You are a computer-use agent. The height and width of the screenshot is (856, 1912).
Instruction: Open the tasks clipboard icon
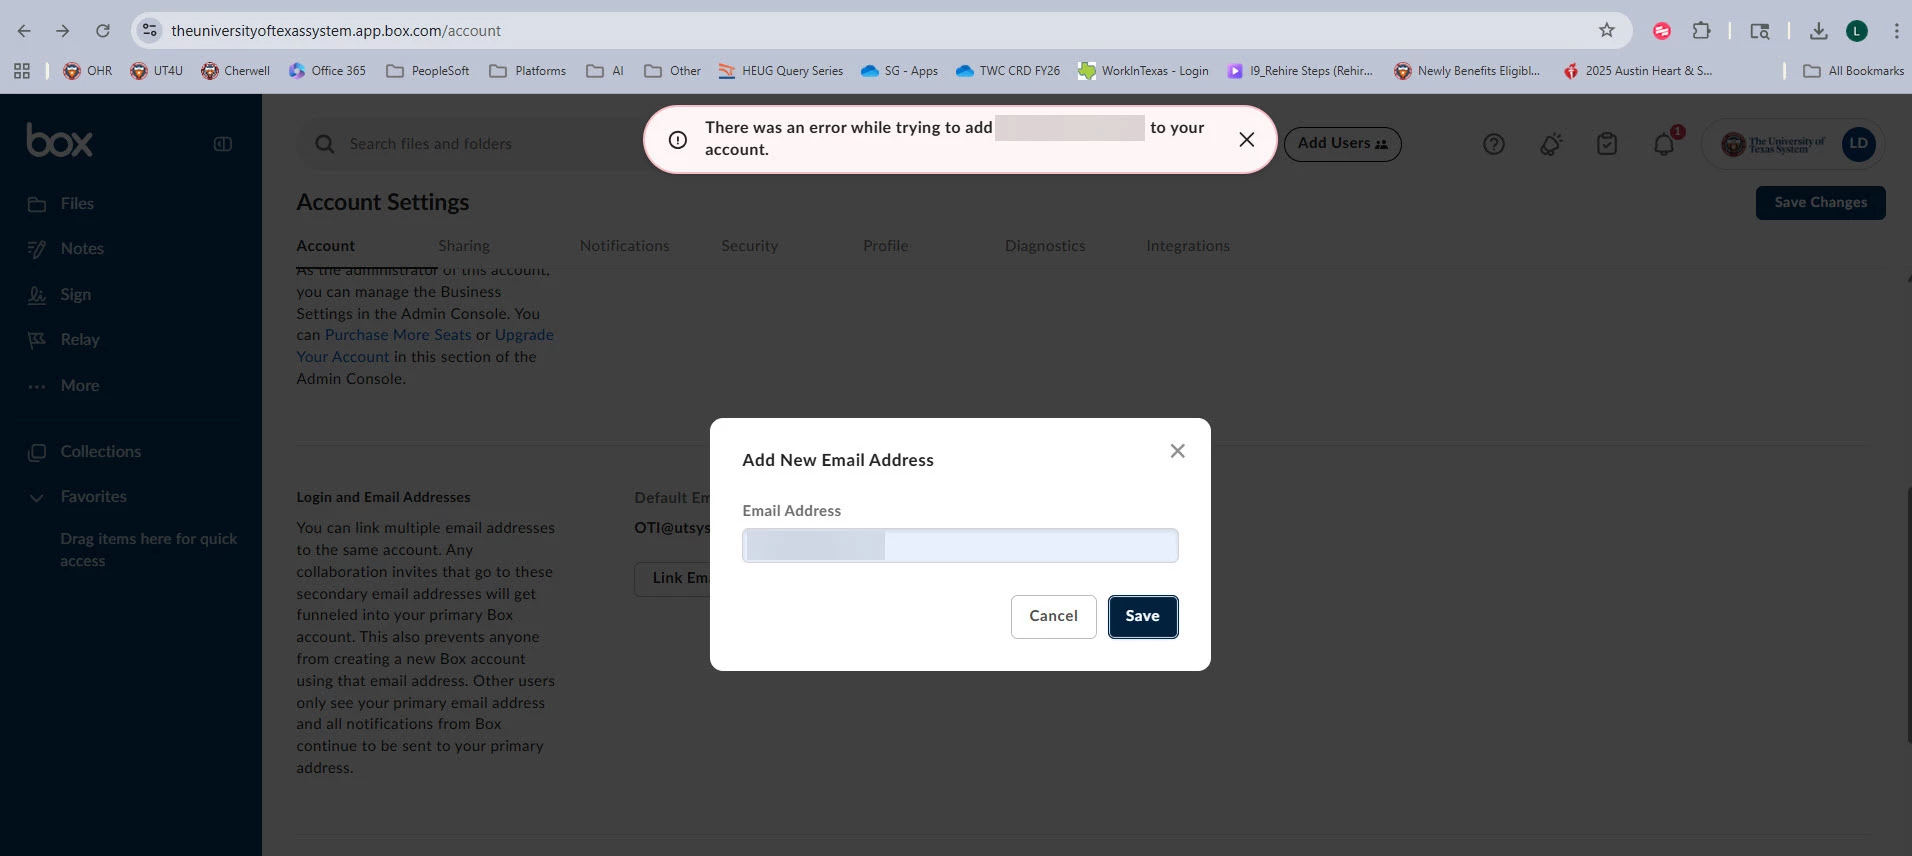coord(1607,144)
